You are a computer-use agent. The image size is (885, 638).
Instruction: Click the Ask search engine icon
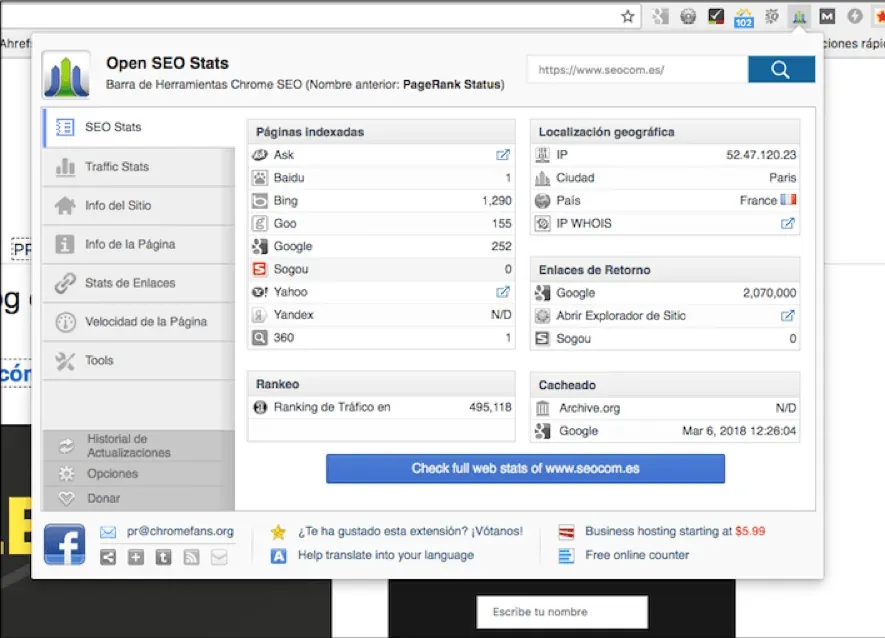[x=260, y=155]
